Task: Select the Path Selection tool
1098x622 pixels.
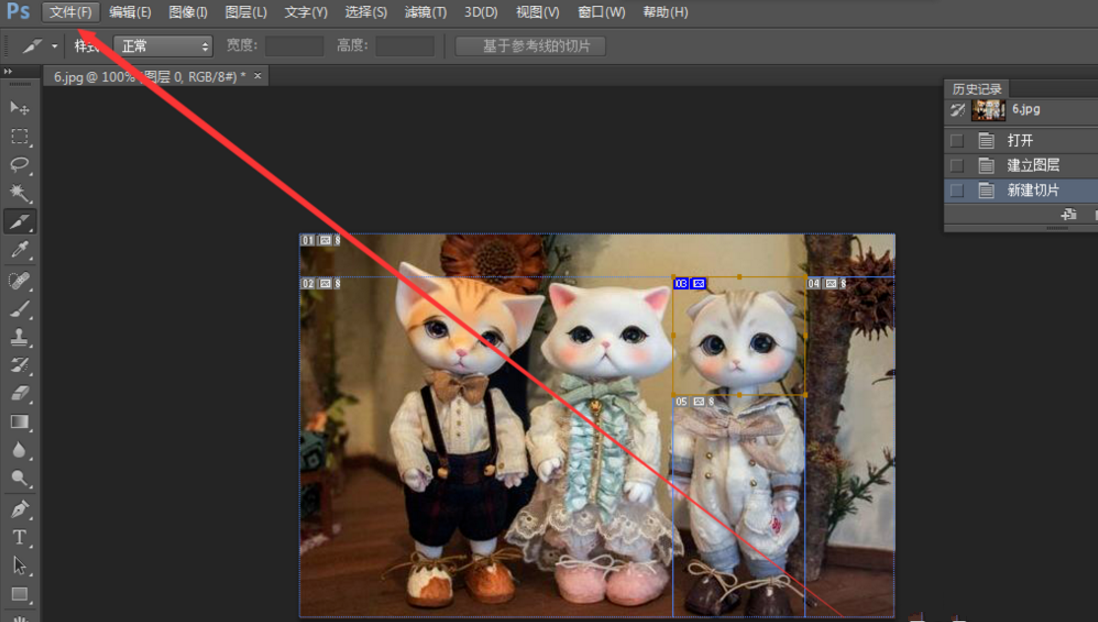Action: pos(19,565)
